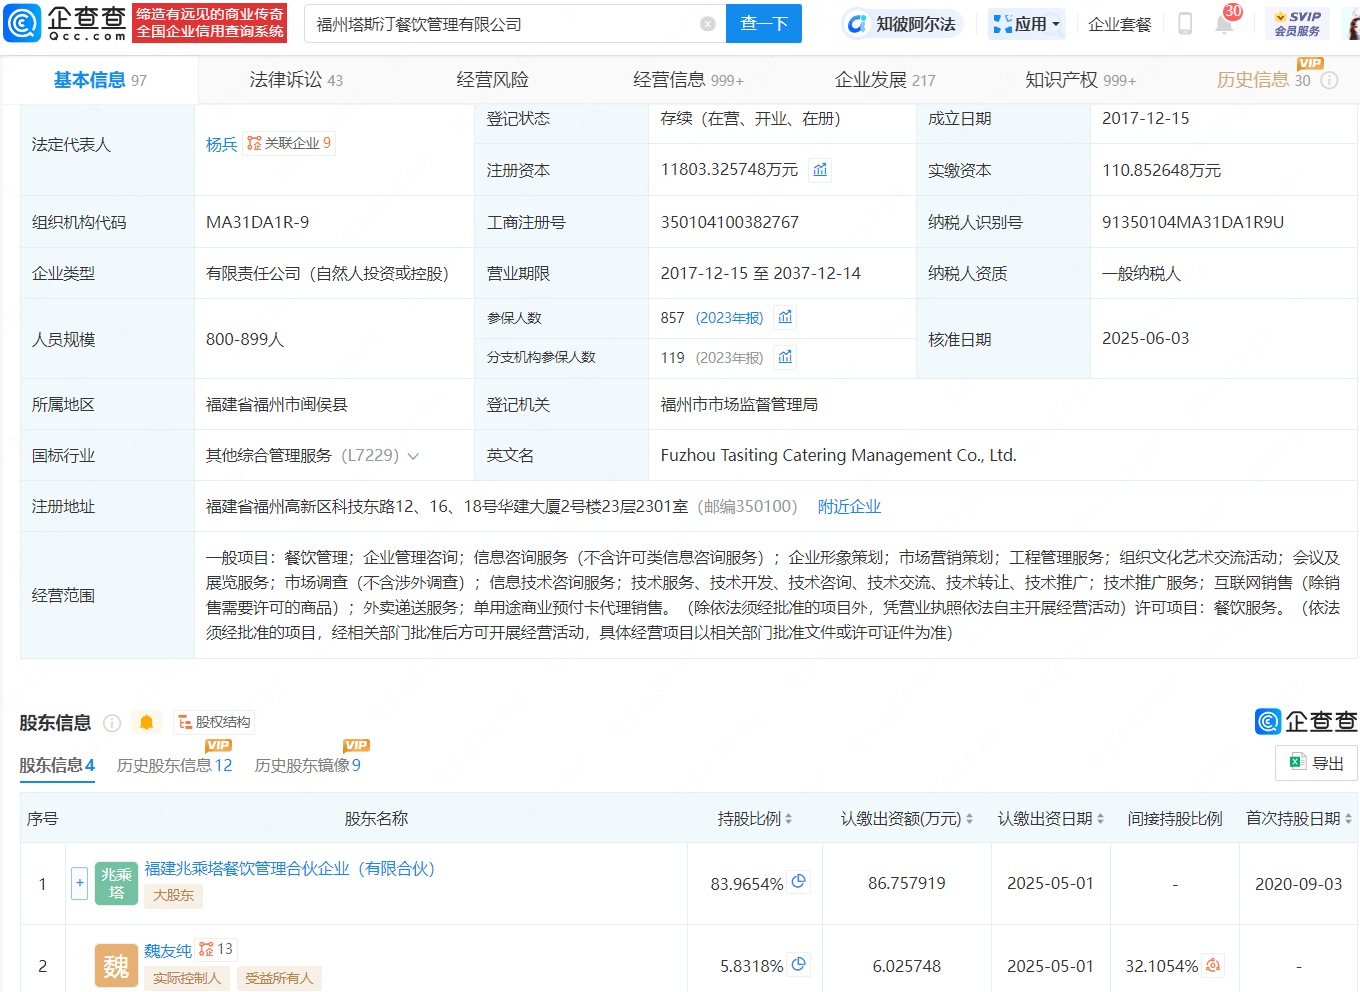This screenshot has width=1360, height=992.
Task: Click 实际控制人 tag
Action: point(187,978)
